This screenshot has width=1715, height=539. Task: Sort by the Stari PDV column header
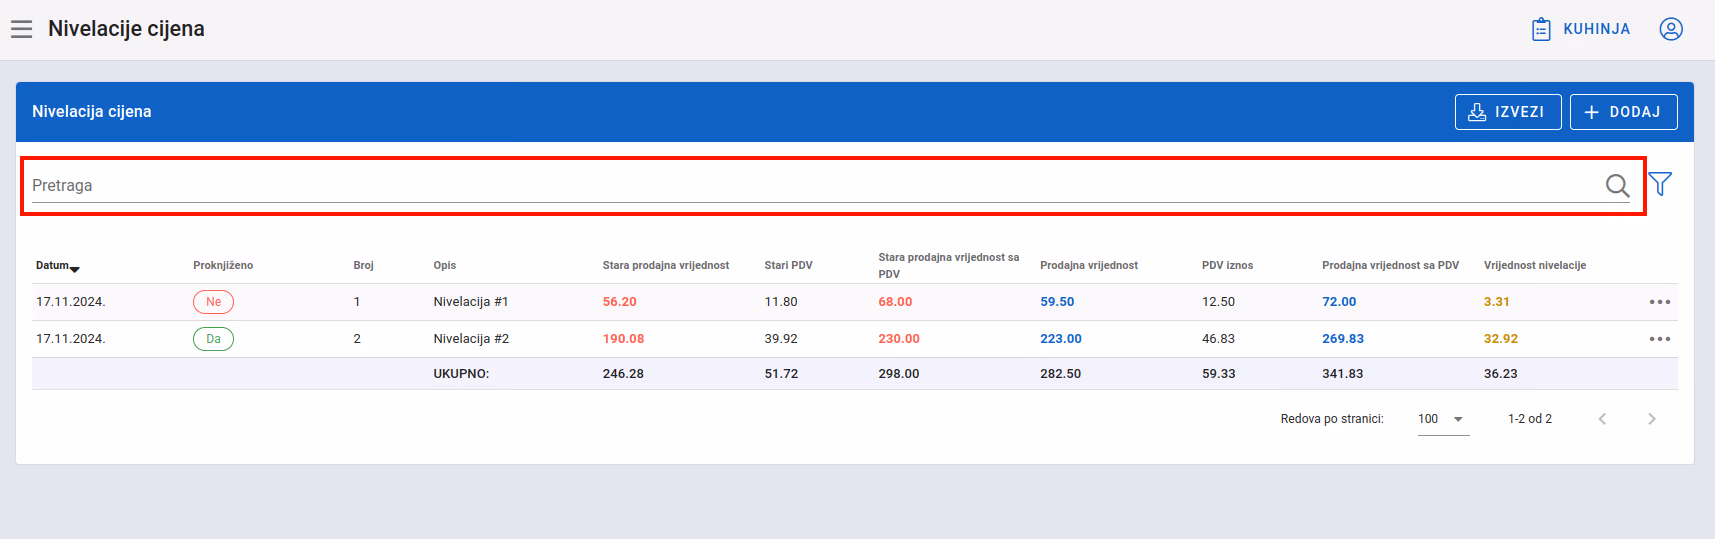[788, 266]
